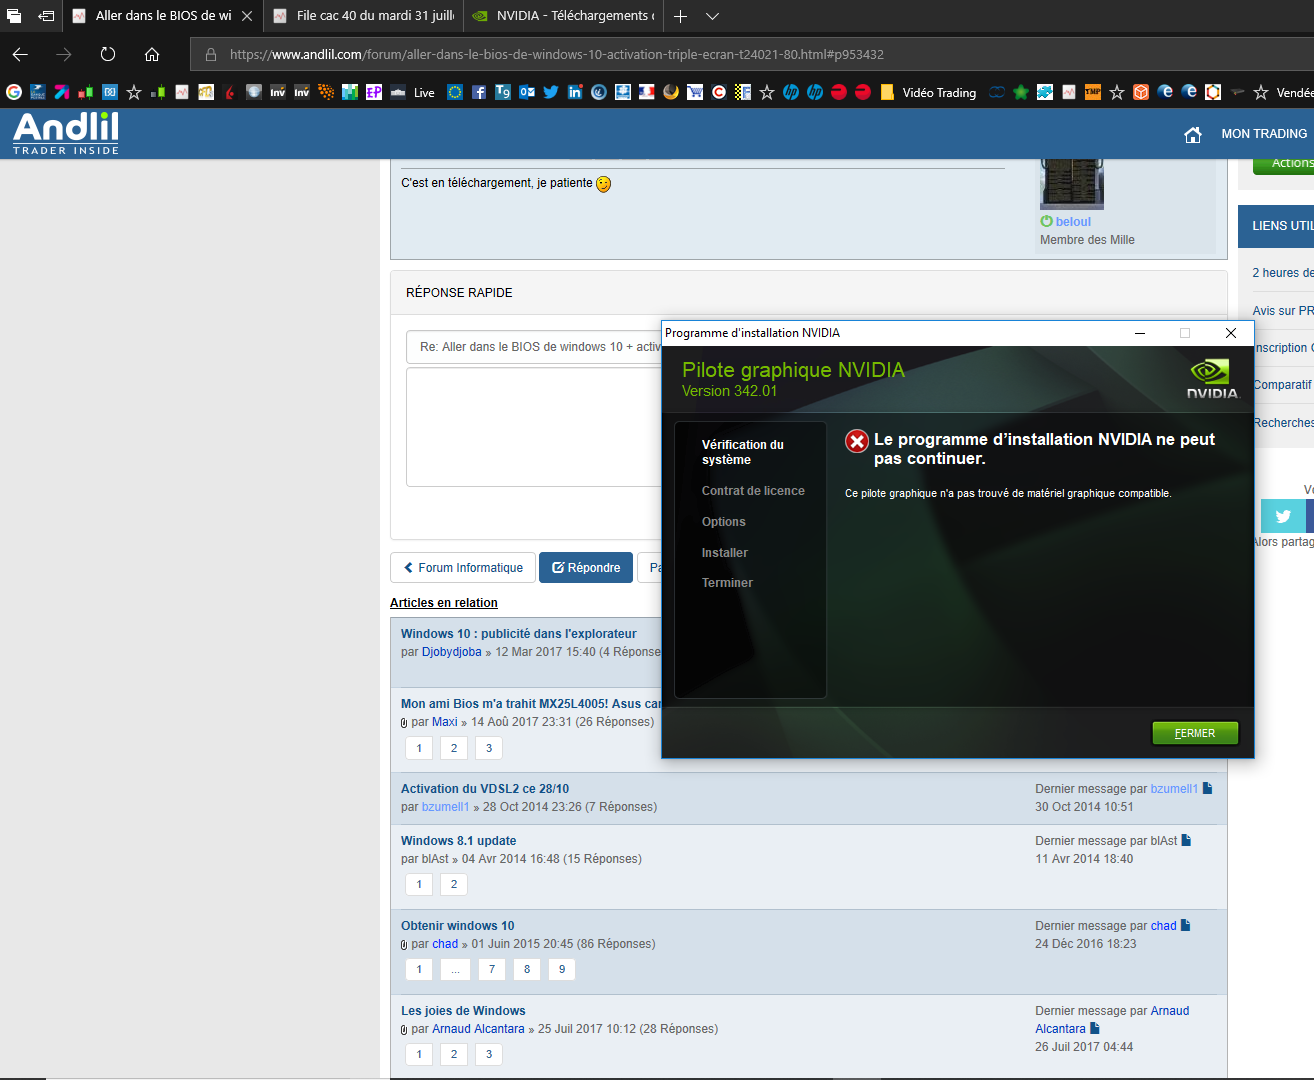This screenshot has width=1314, height=1080.
Task: Click the Andlil home icon in header
Action: 1193,134
